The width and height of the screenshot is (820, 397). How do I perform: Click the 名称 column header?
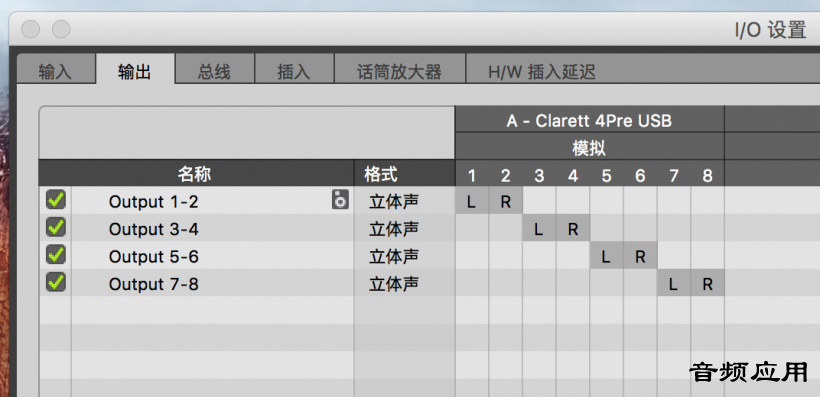tap(196, 174)
